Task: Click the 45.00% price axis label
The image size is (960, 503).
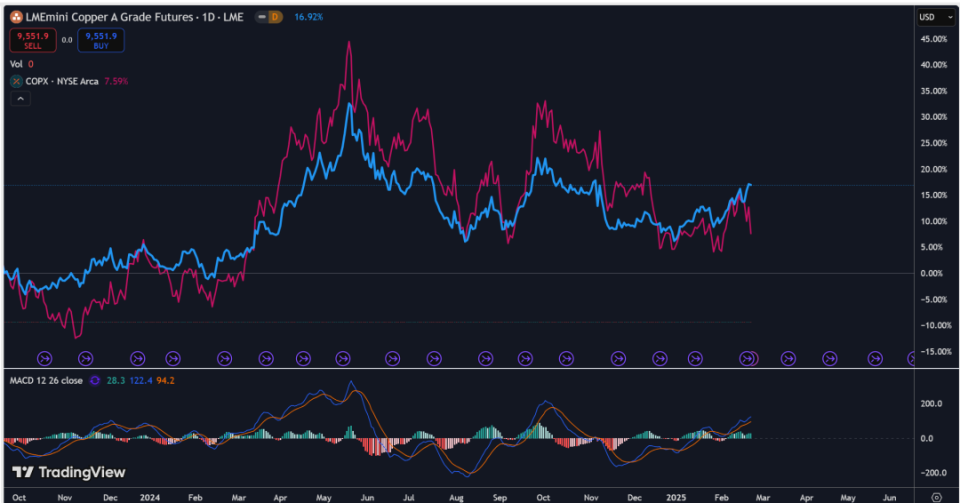Action: click(934, 39)
